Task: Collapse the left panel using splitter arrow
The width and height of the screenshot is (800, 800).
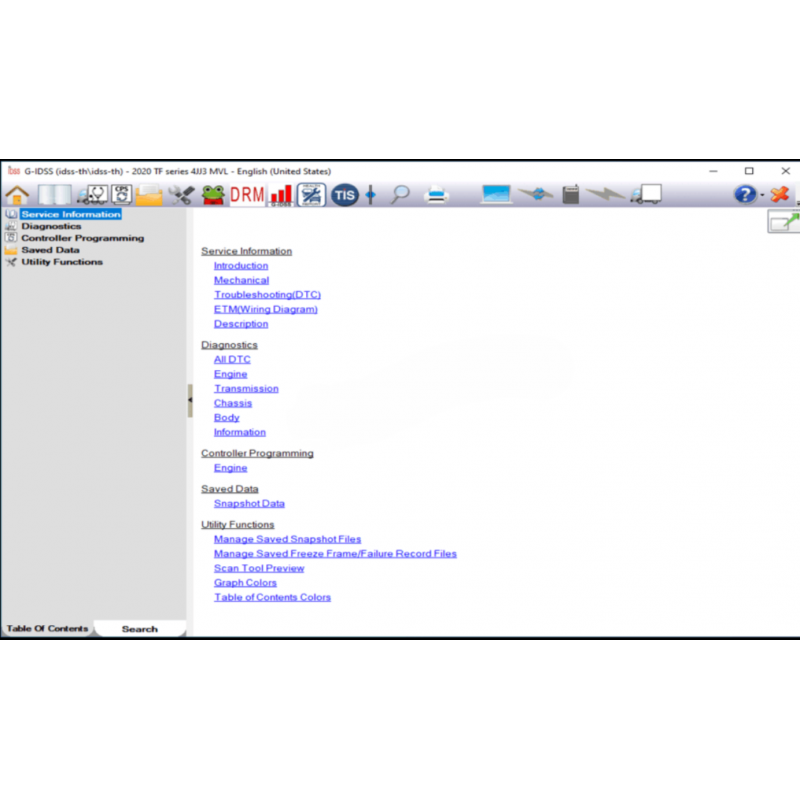Action: tap(190, 400)
